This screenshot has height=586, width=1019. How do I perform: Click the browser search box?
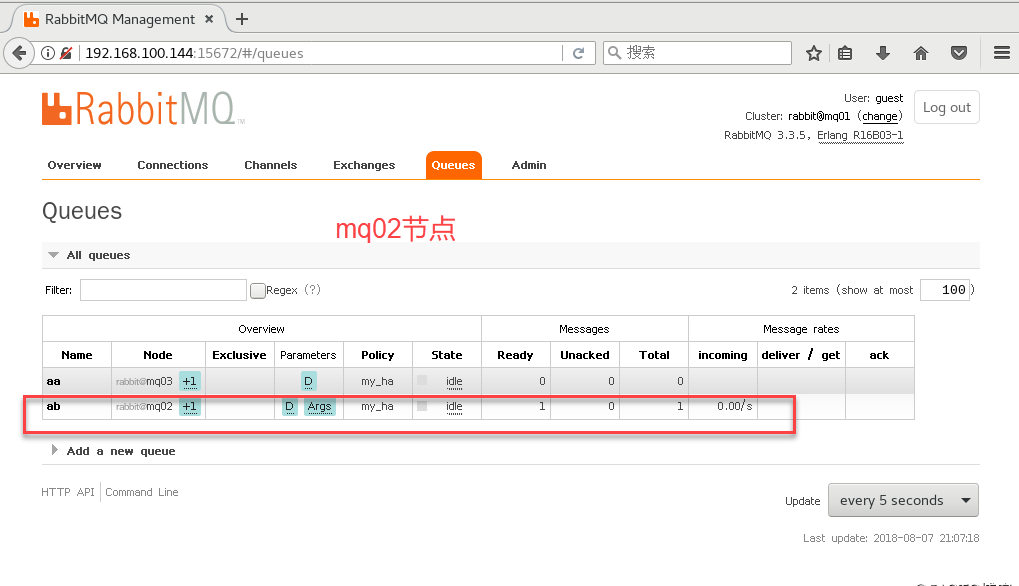(697, 53)
